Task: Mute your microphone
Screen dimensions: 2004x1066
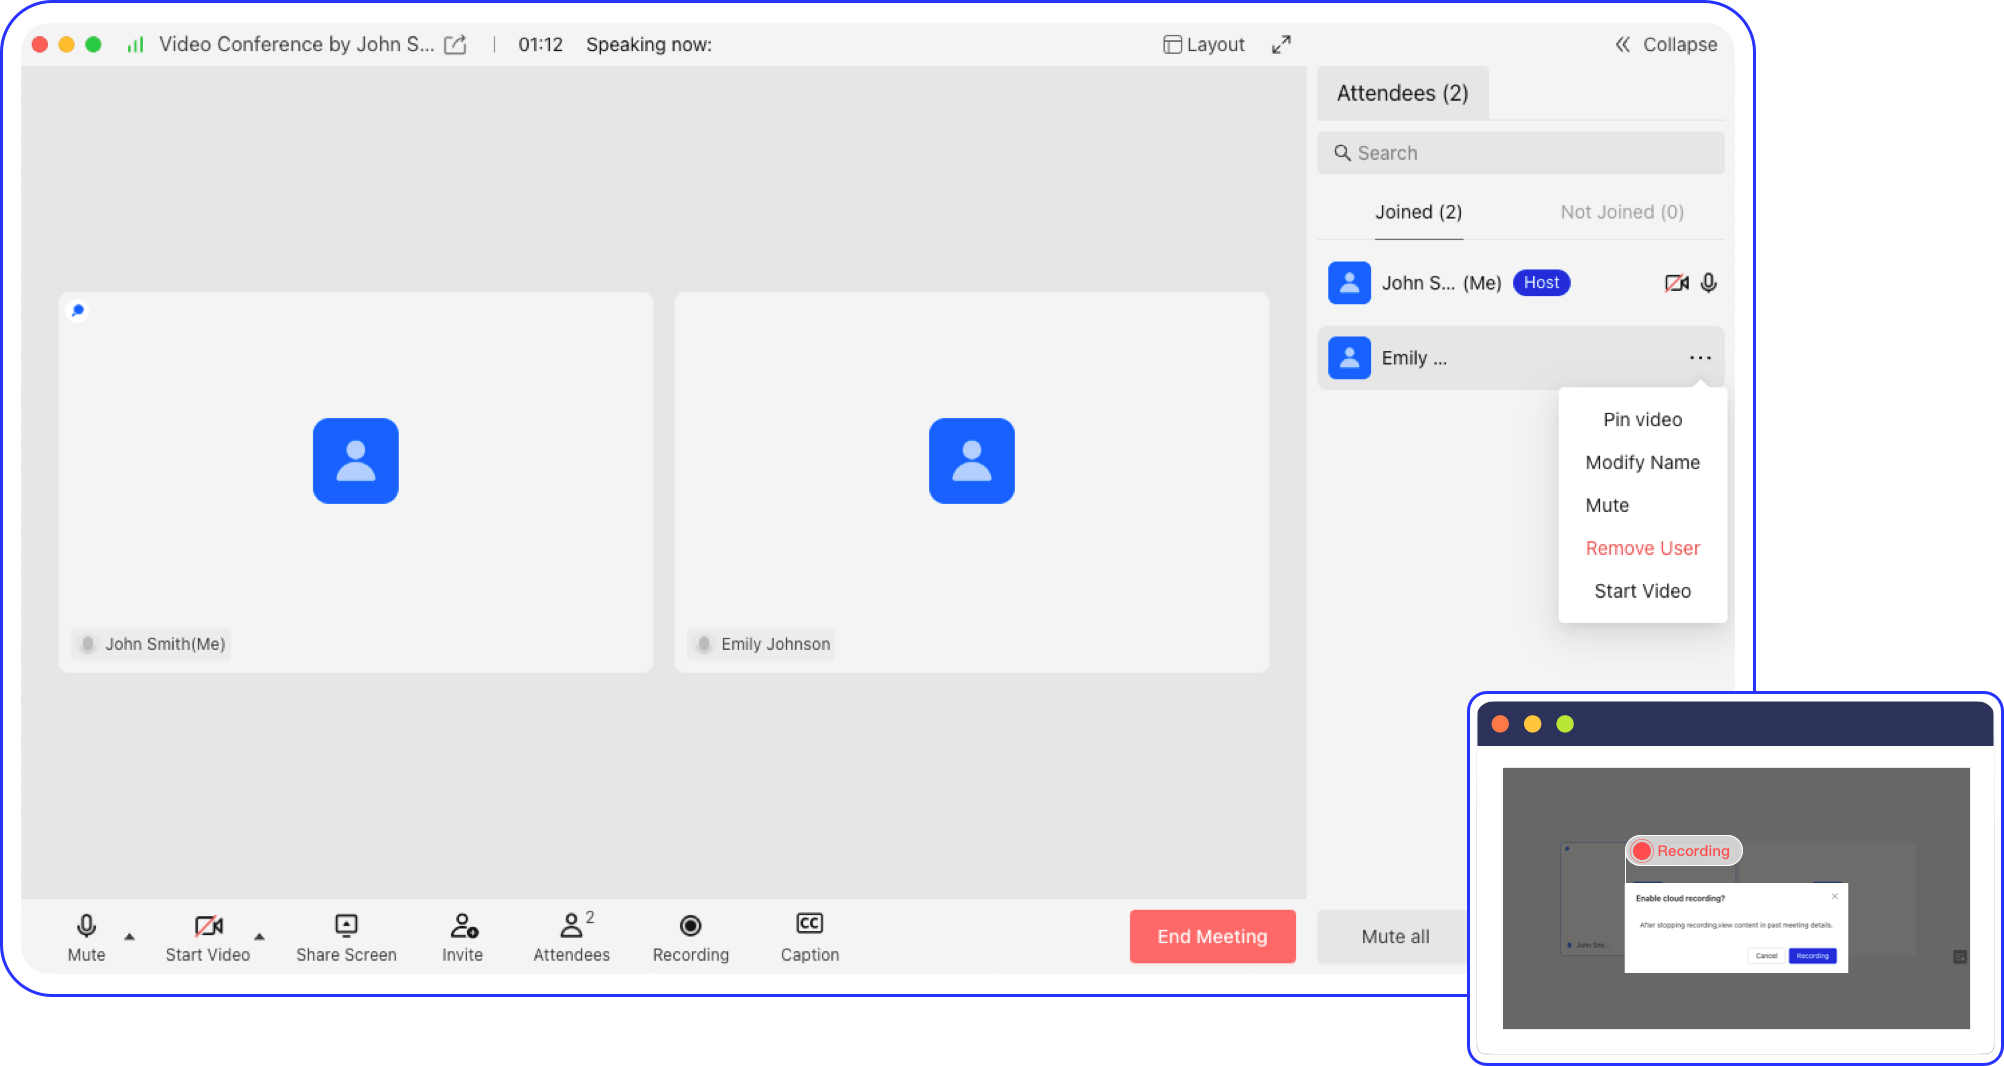Action: tap(86, 936)
